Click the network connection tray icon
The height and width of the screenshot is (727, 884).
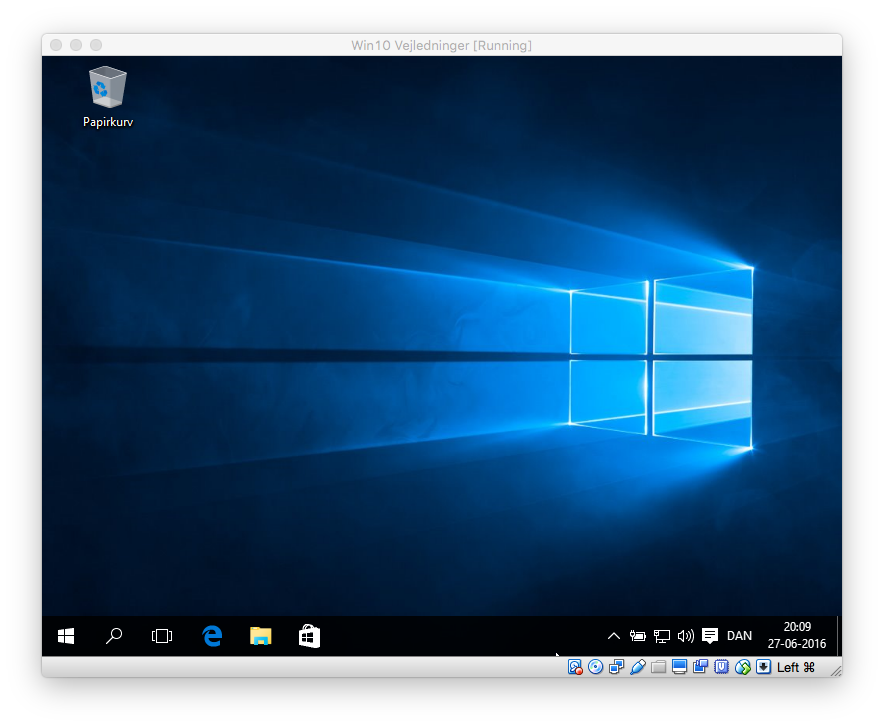(662, 636)
